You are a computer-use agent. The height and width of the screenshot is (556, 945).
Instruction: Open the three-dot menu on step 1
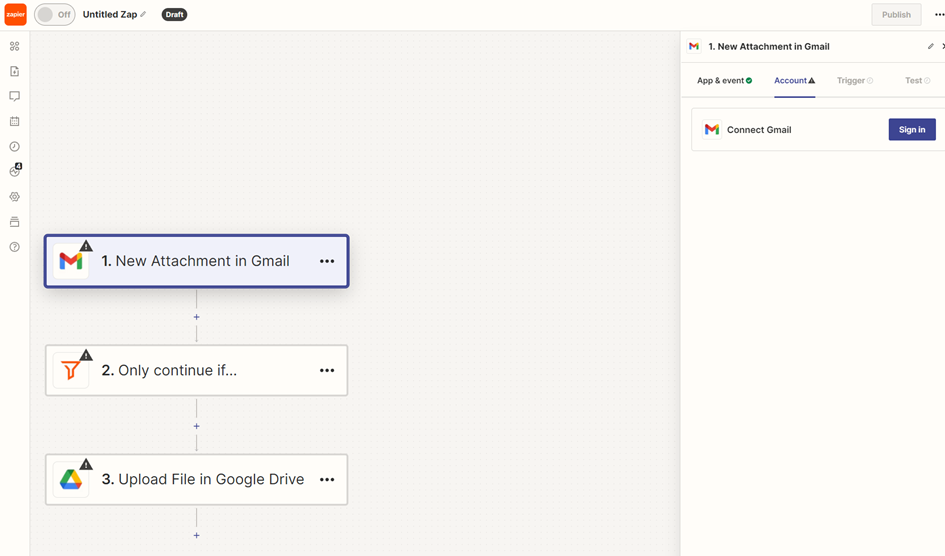[327, 261]
